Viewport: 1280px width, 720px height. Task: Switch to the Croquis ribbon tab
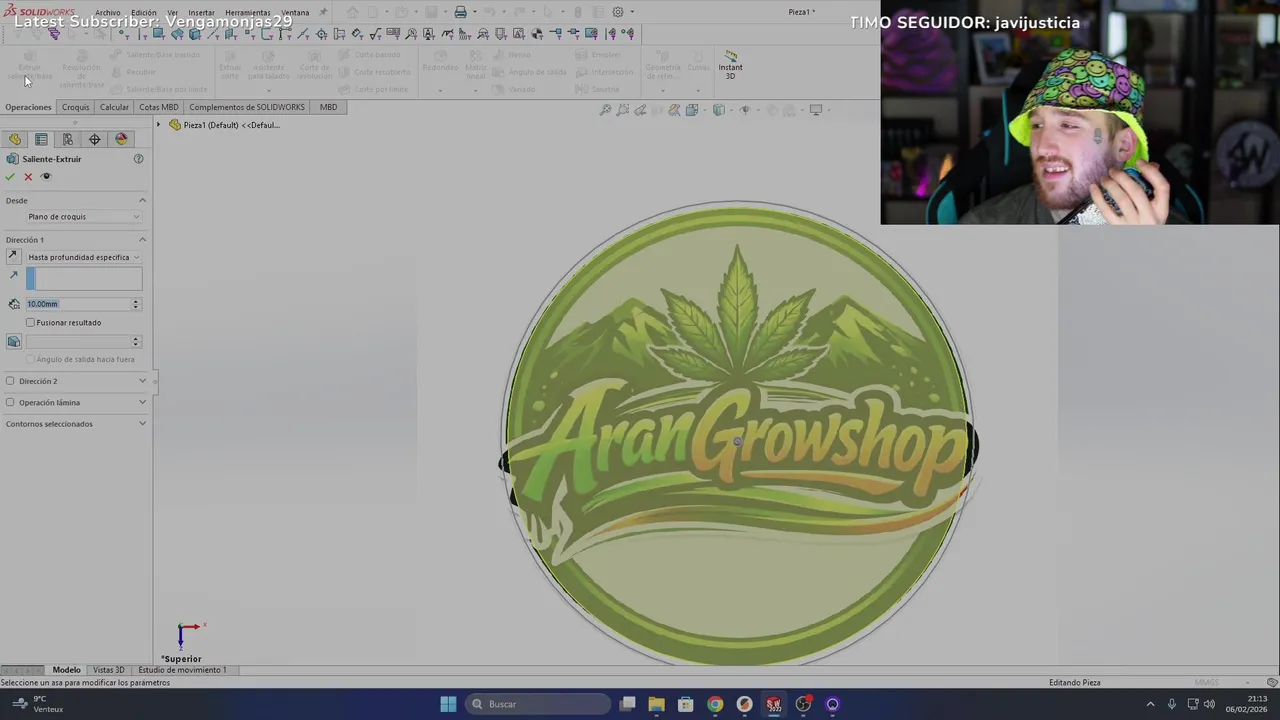coord(75,107)
